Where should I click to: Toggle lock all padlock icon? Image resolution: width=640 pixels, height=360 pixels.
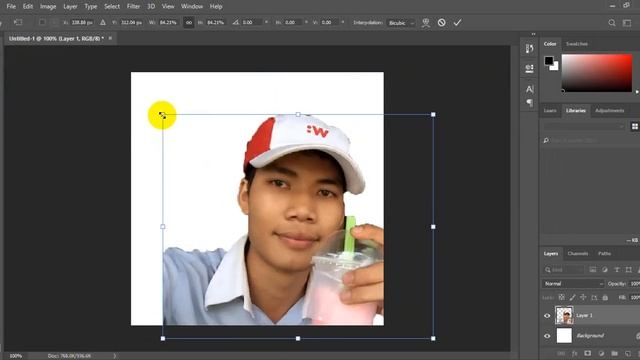point(605,298)
